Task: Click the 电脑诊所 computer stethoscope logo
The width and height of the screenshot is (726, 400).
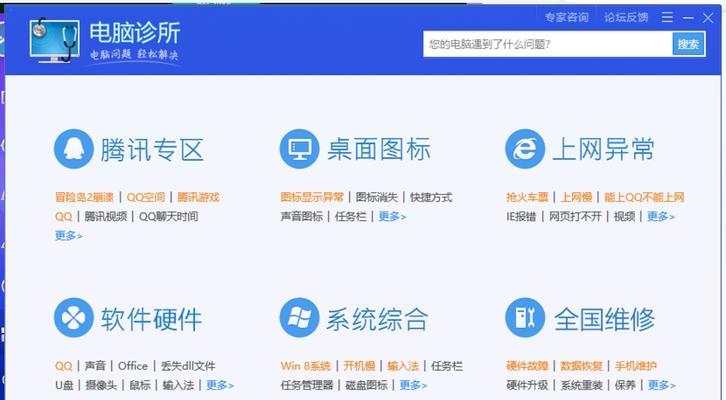Action: [54, 40]
